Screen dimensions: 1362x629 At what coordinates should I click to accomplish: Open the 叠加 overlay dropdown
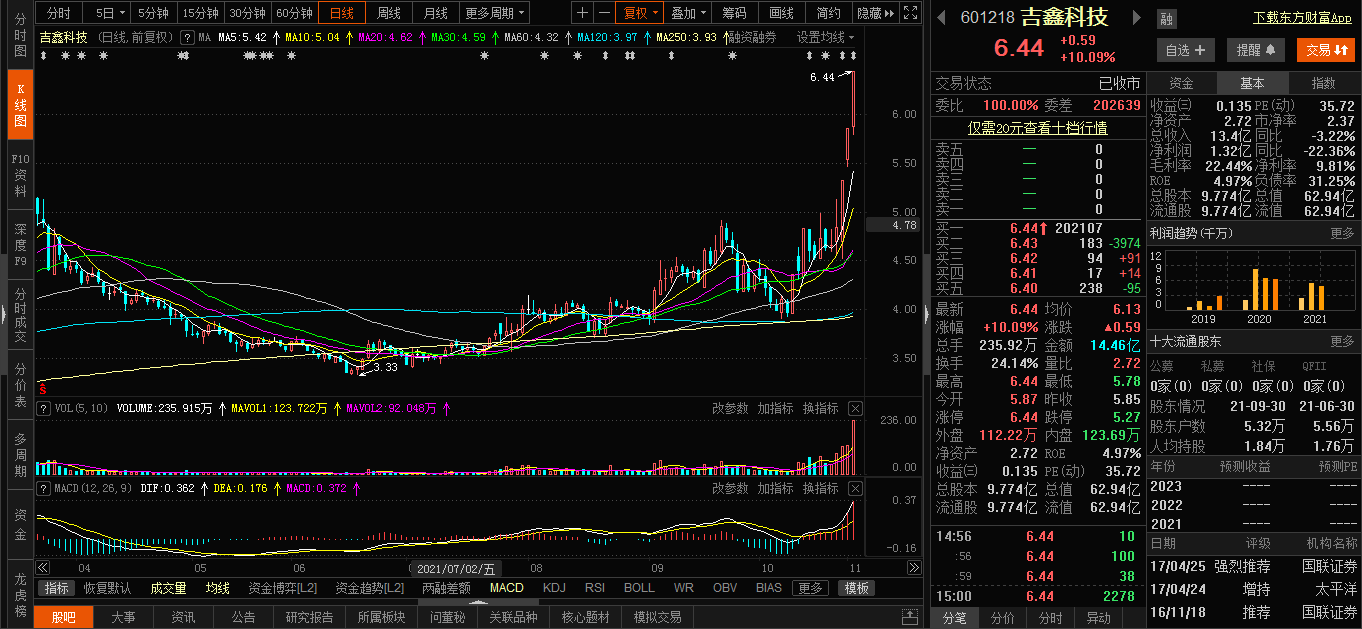pos(689,13)
